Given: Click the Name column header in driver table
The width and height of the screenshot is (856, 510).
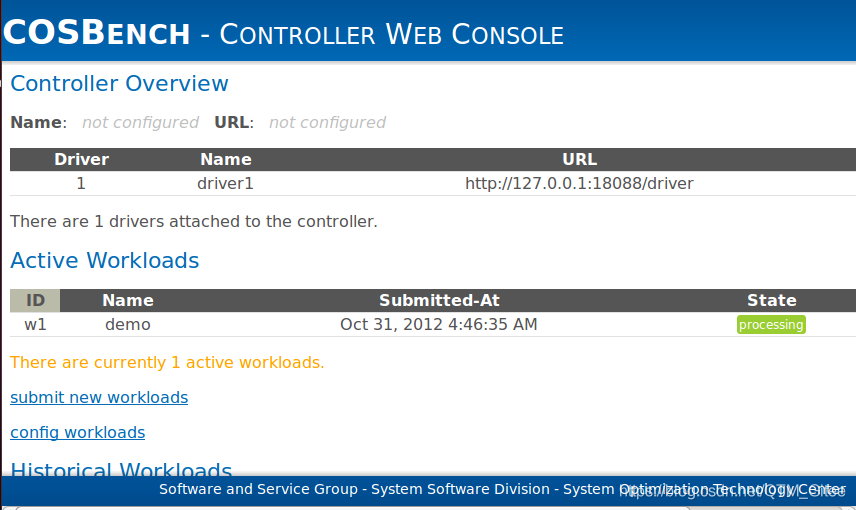Looking at the screenshot, I should 225,159.
